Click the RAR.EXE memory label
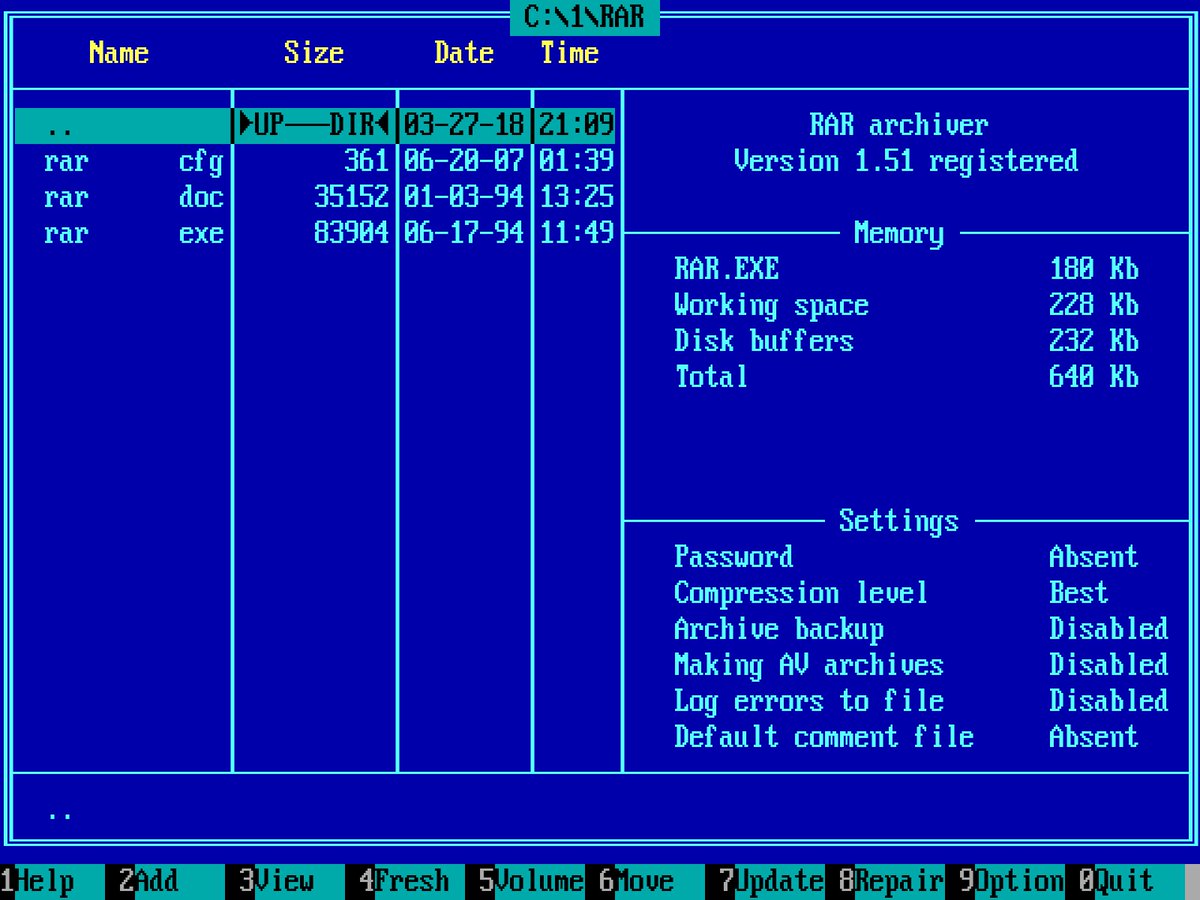This screenshot has width=1200, height=900. tap(726, 269)
